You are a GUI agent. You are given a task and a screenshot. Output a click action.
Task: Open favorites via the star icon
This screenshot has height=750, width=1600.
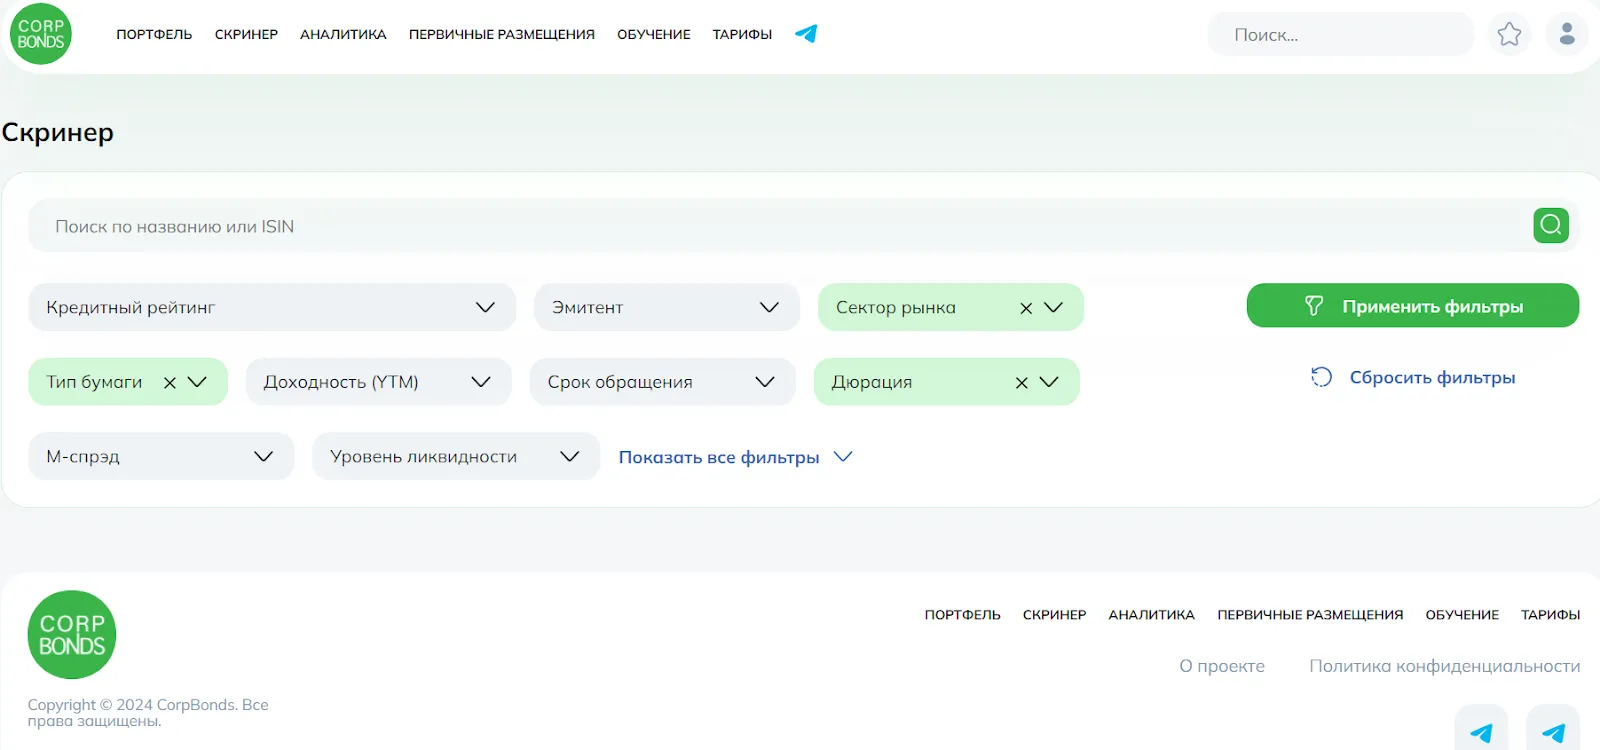[x=1509, y=34]
